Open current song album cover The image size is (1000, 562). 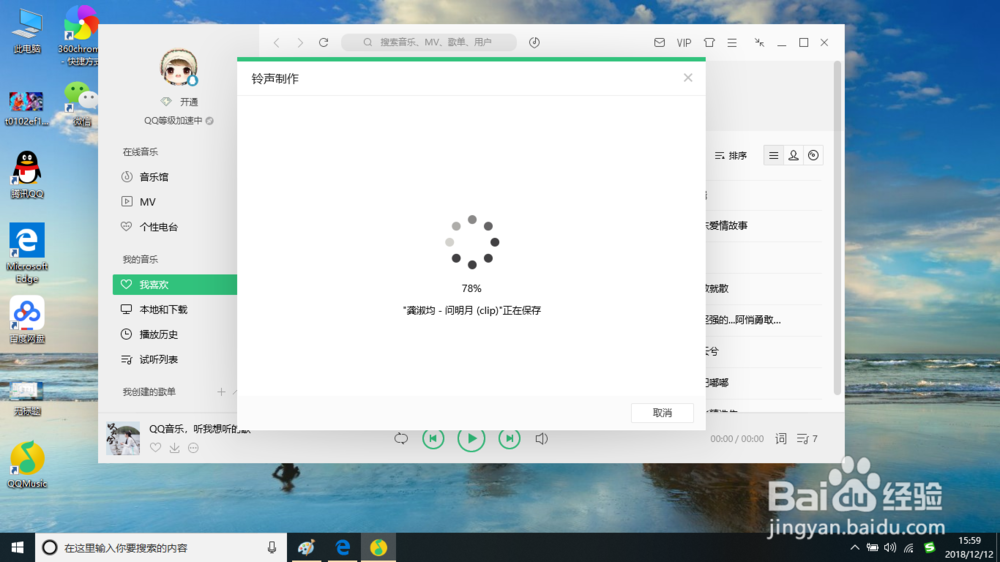(123, 438)
